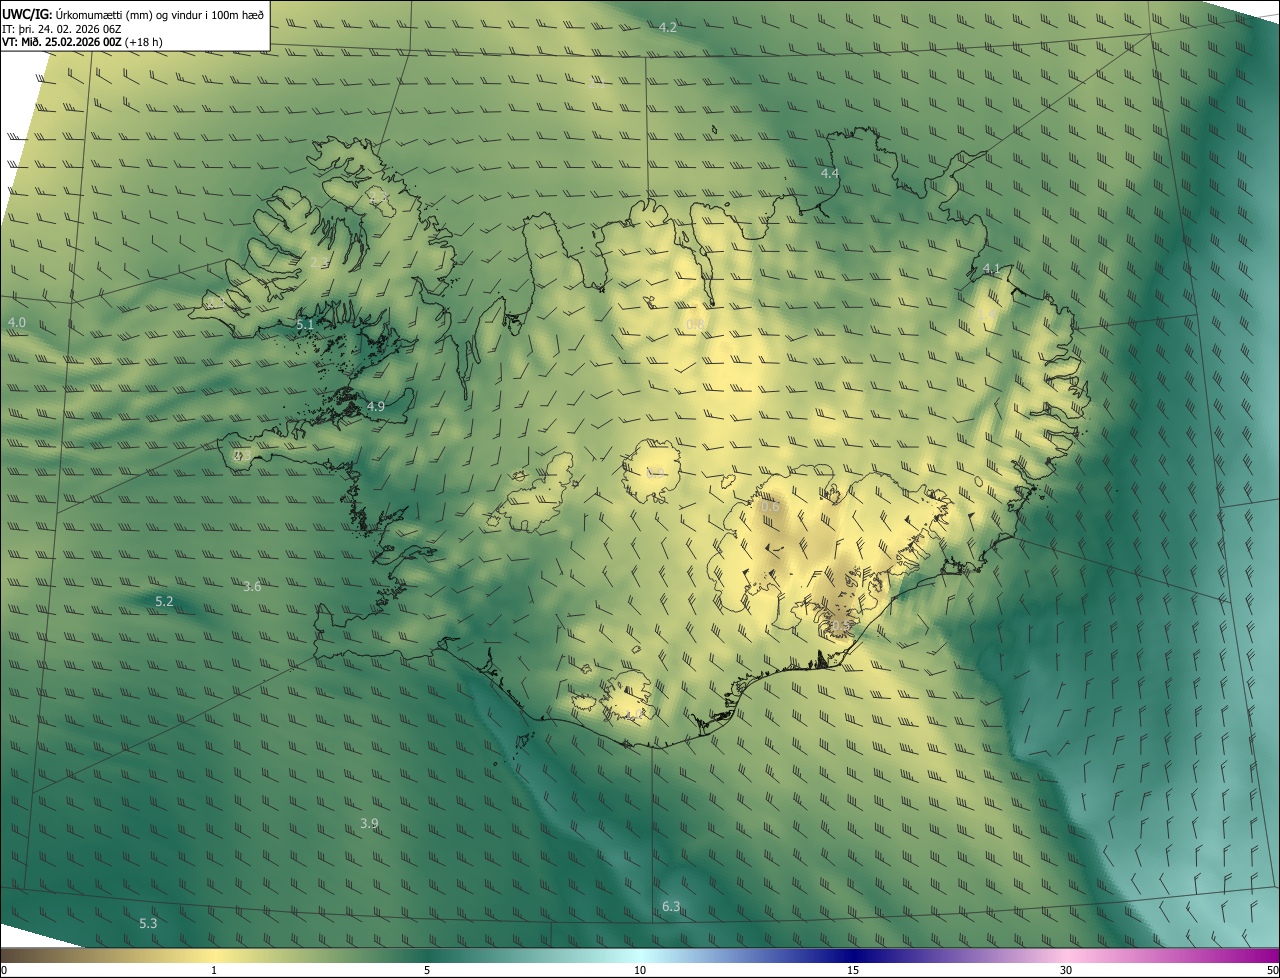Click the title 'UWC/IG: Úrkomumætti (mm) og vindur í 100m hæð'

(x=133, y=14)
